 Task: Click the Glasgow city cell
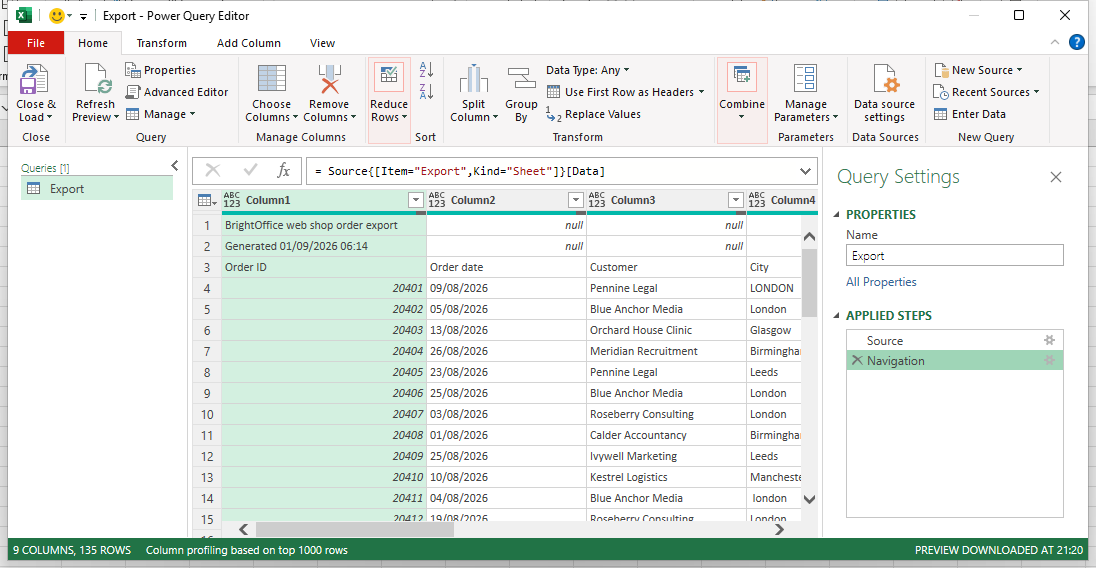pyautogui.click(x=773, y=330)
